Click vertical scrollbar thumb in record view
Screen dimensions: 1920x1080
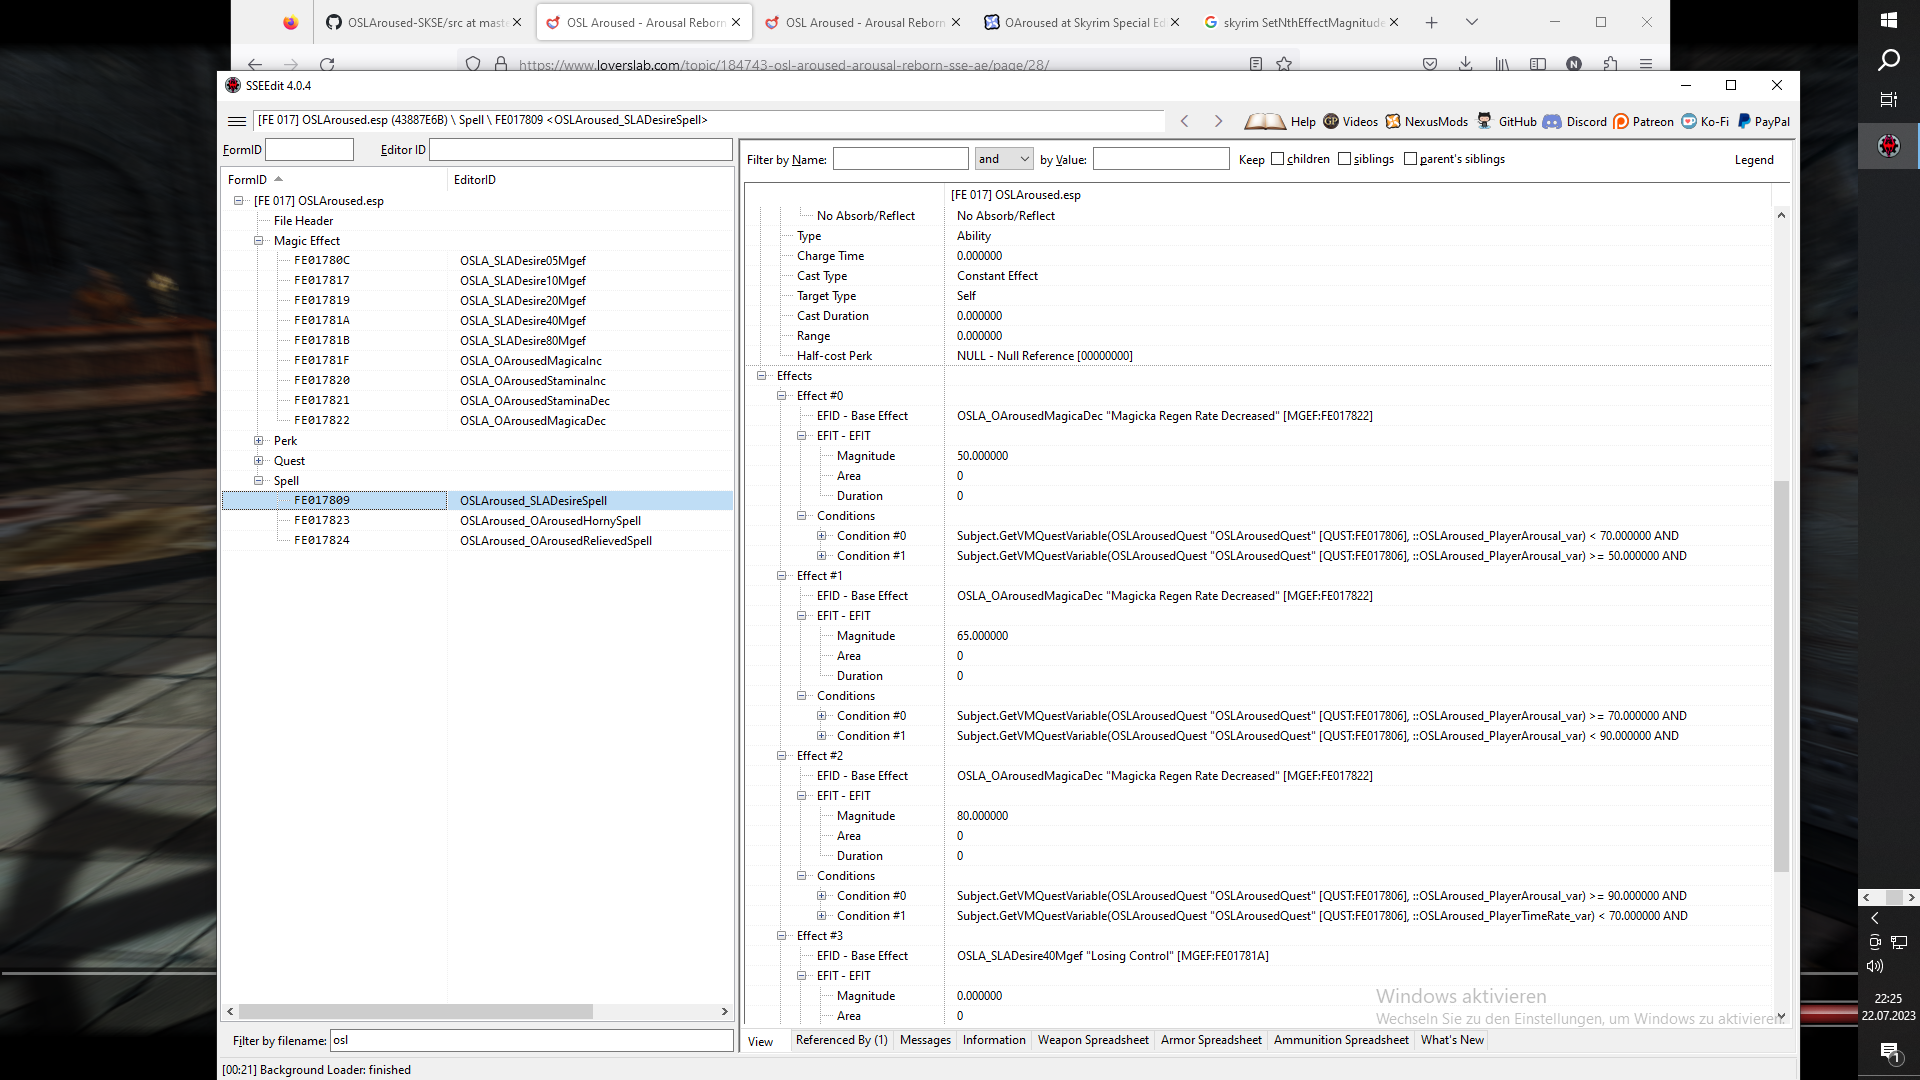1781,676
